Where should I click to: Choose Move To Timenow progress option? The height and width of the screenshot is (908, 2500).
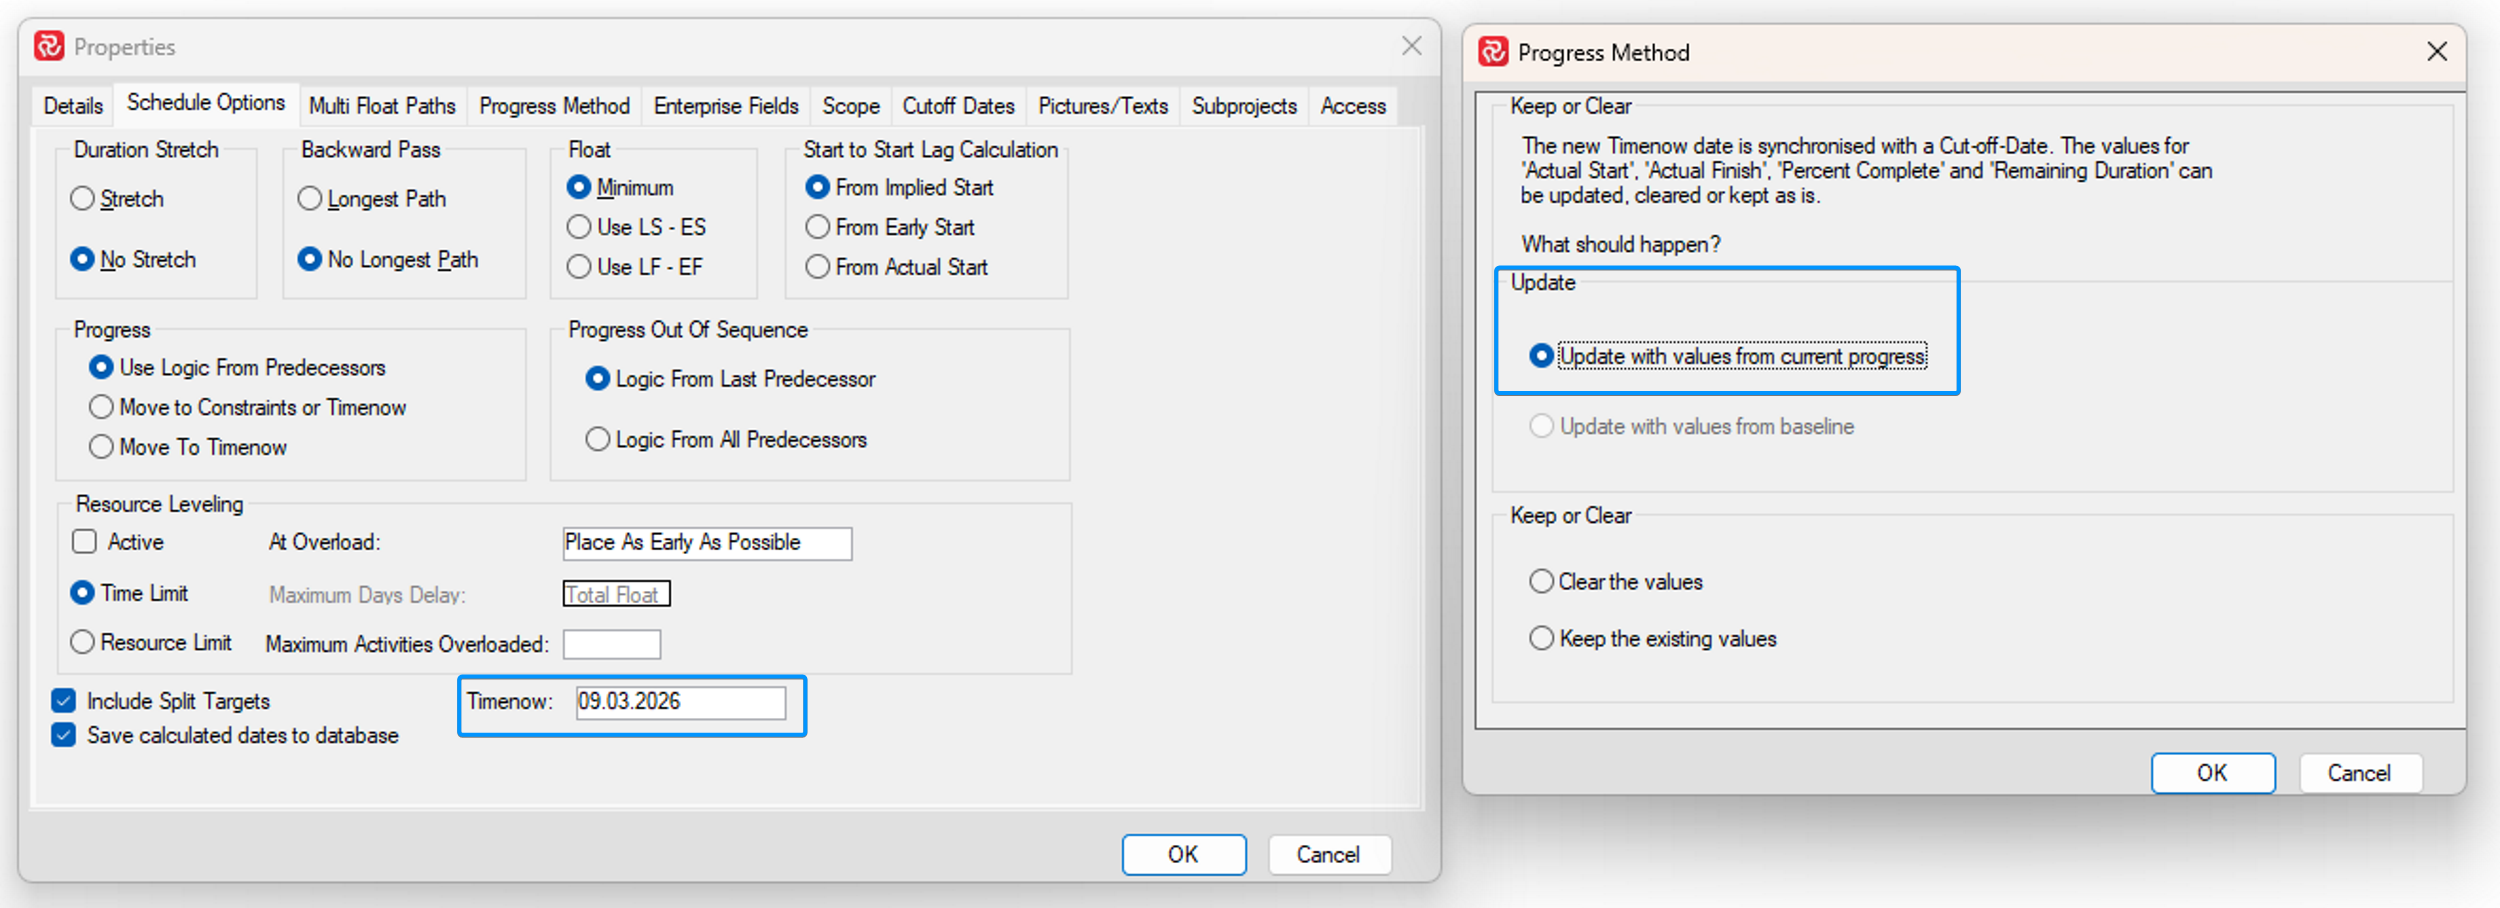pos(101,447)
